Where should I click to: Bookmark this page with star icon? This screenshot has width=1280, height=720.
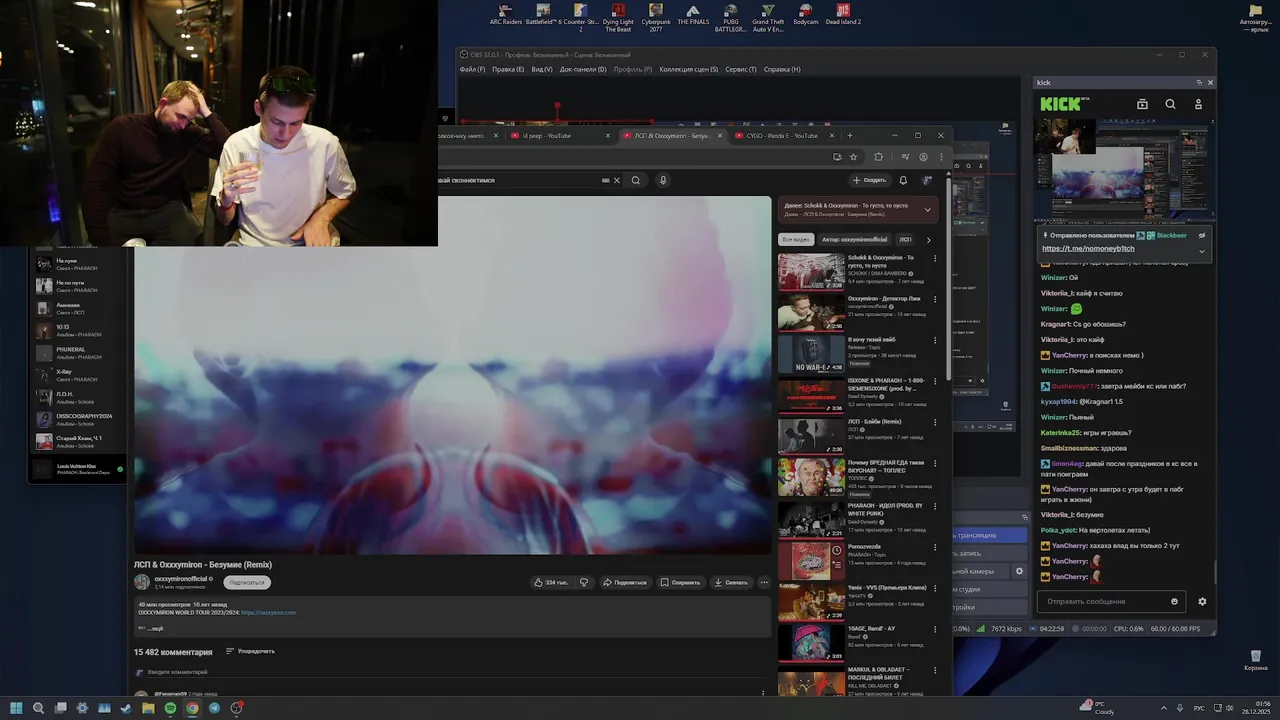(853, 157)
